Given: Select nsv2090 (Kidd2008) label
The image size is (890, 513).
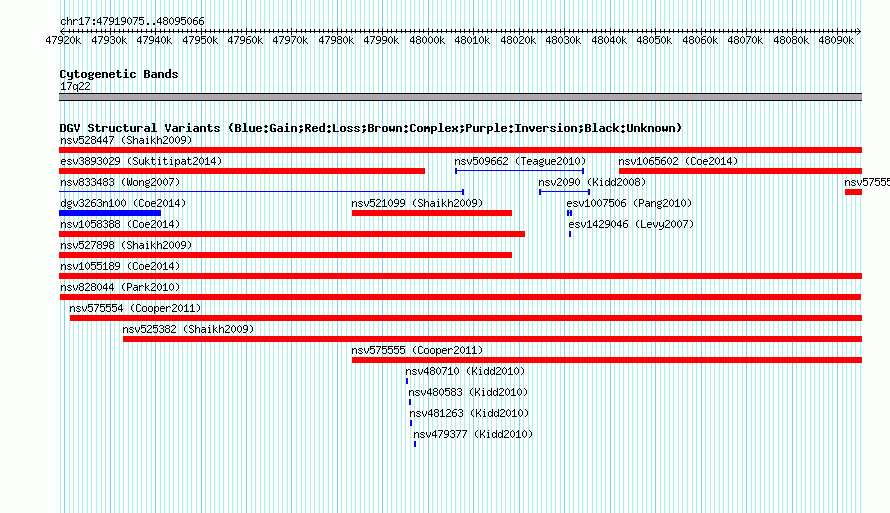Looking at the screenshot, I should [592, 182].
